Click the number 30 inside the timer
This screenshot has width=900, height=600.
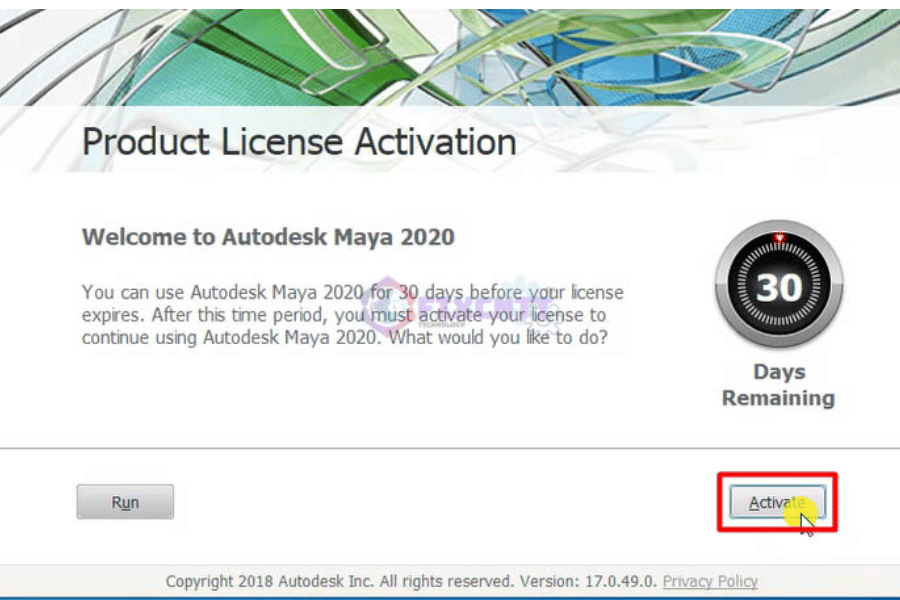click(779, 288)
